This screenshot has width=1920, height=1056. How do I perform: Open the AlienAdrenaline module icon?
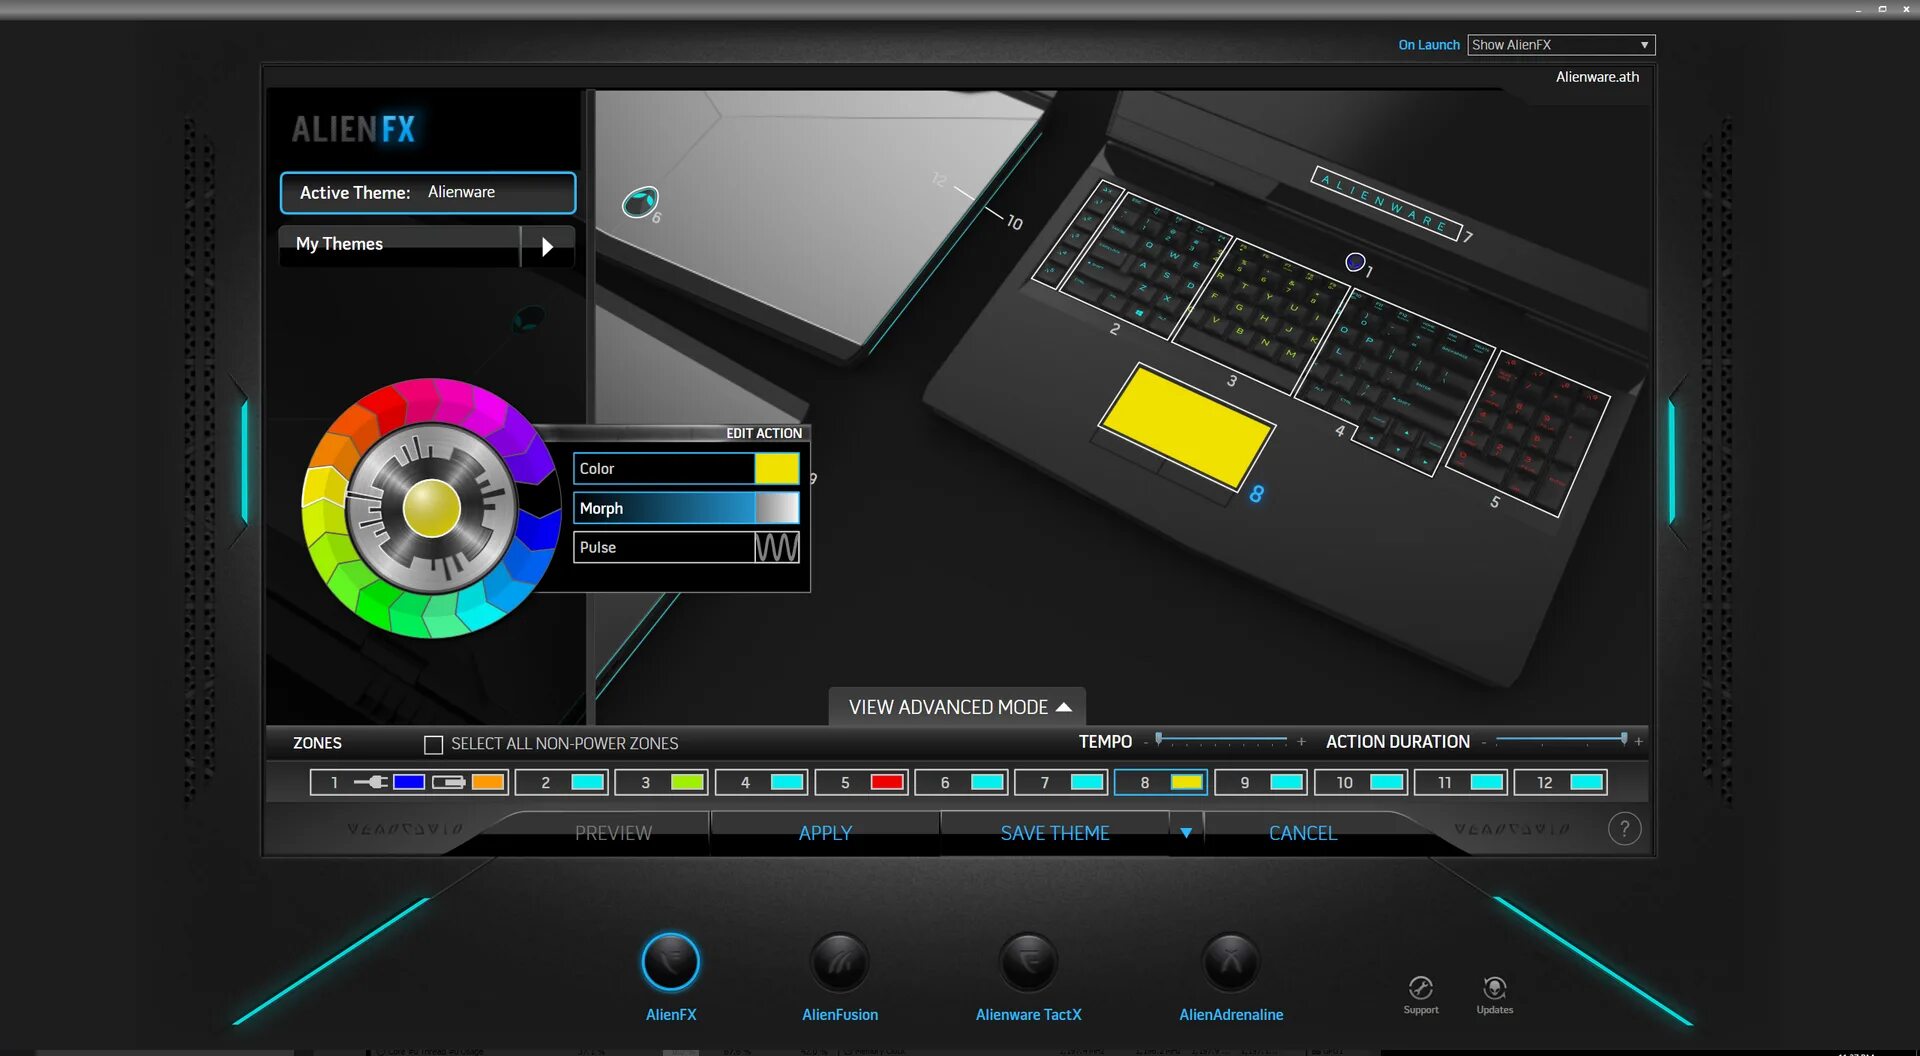tap(1231, 962)
